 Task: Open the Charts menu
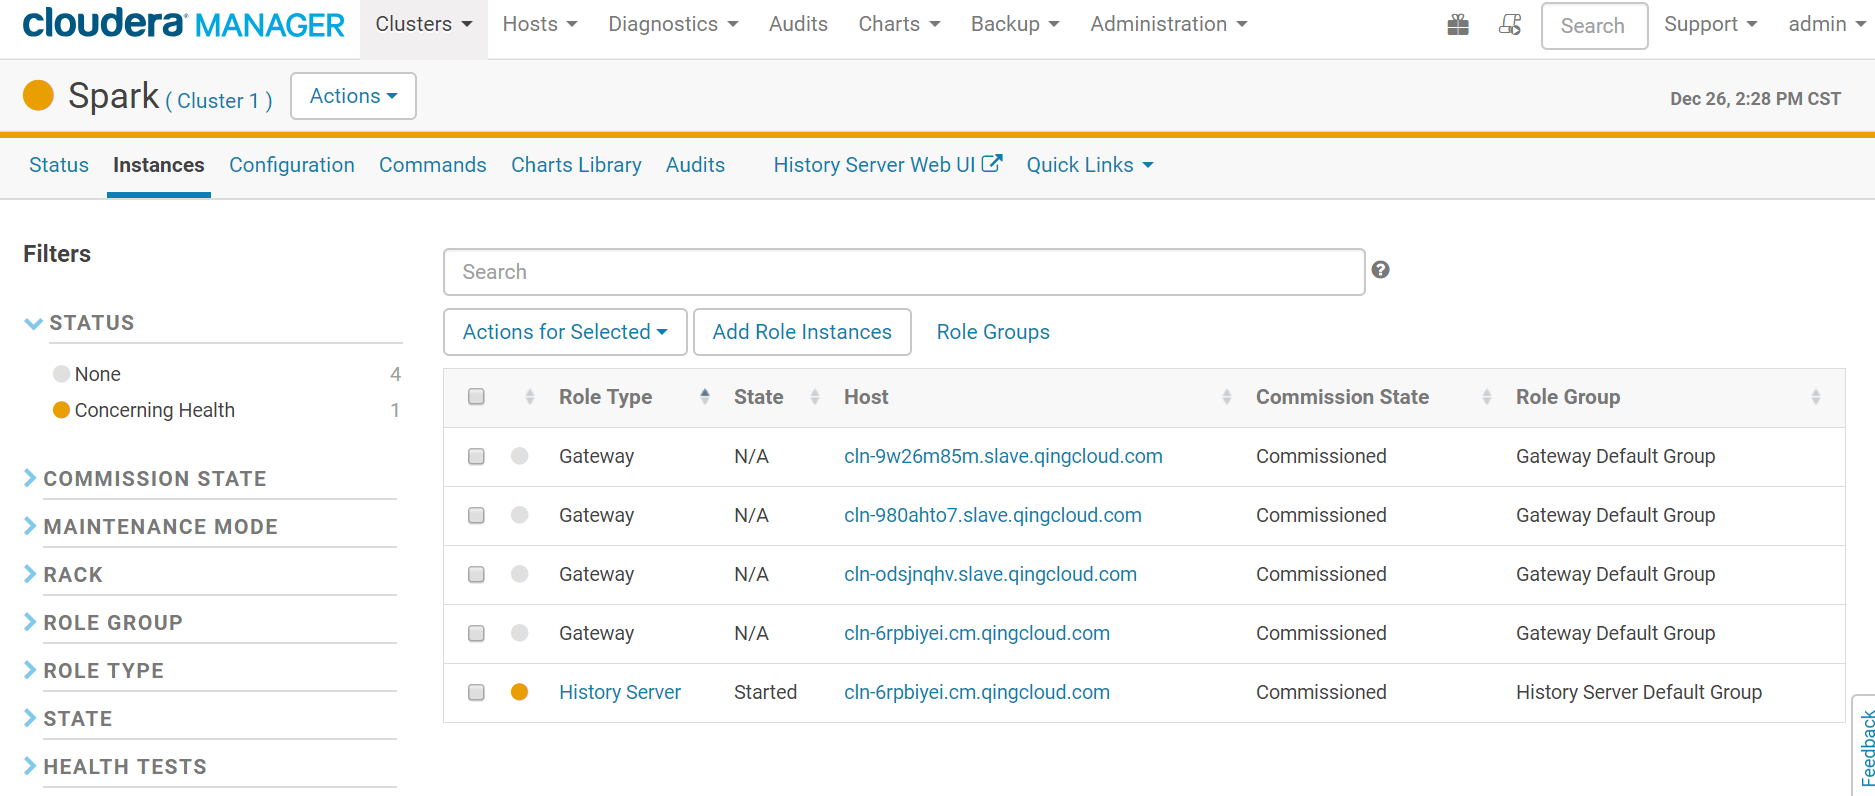pos(899,24)
